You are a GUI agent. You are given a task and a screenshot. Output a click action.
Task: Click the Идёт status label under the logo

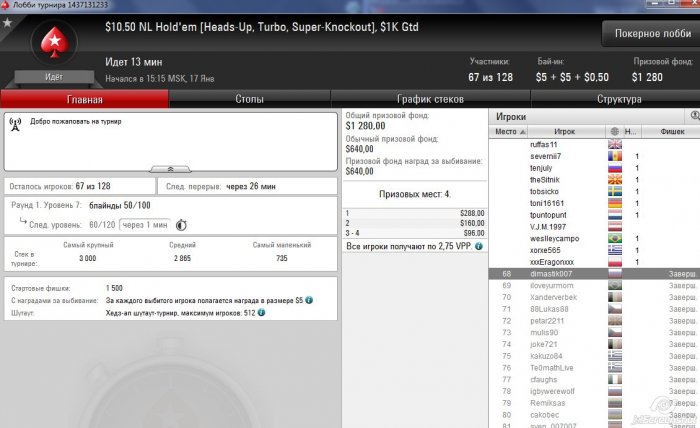pos(54,77)
